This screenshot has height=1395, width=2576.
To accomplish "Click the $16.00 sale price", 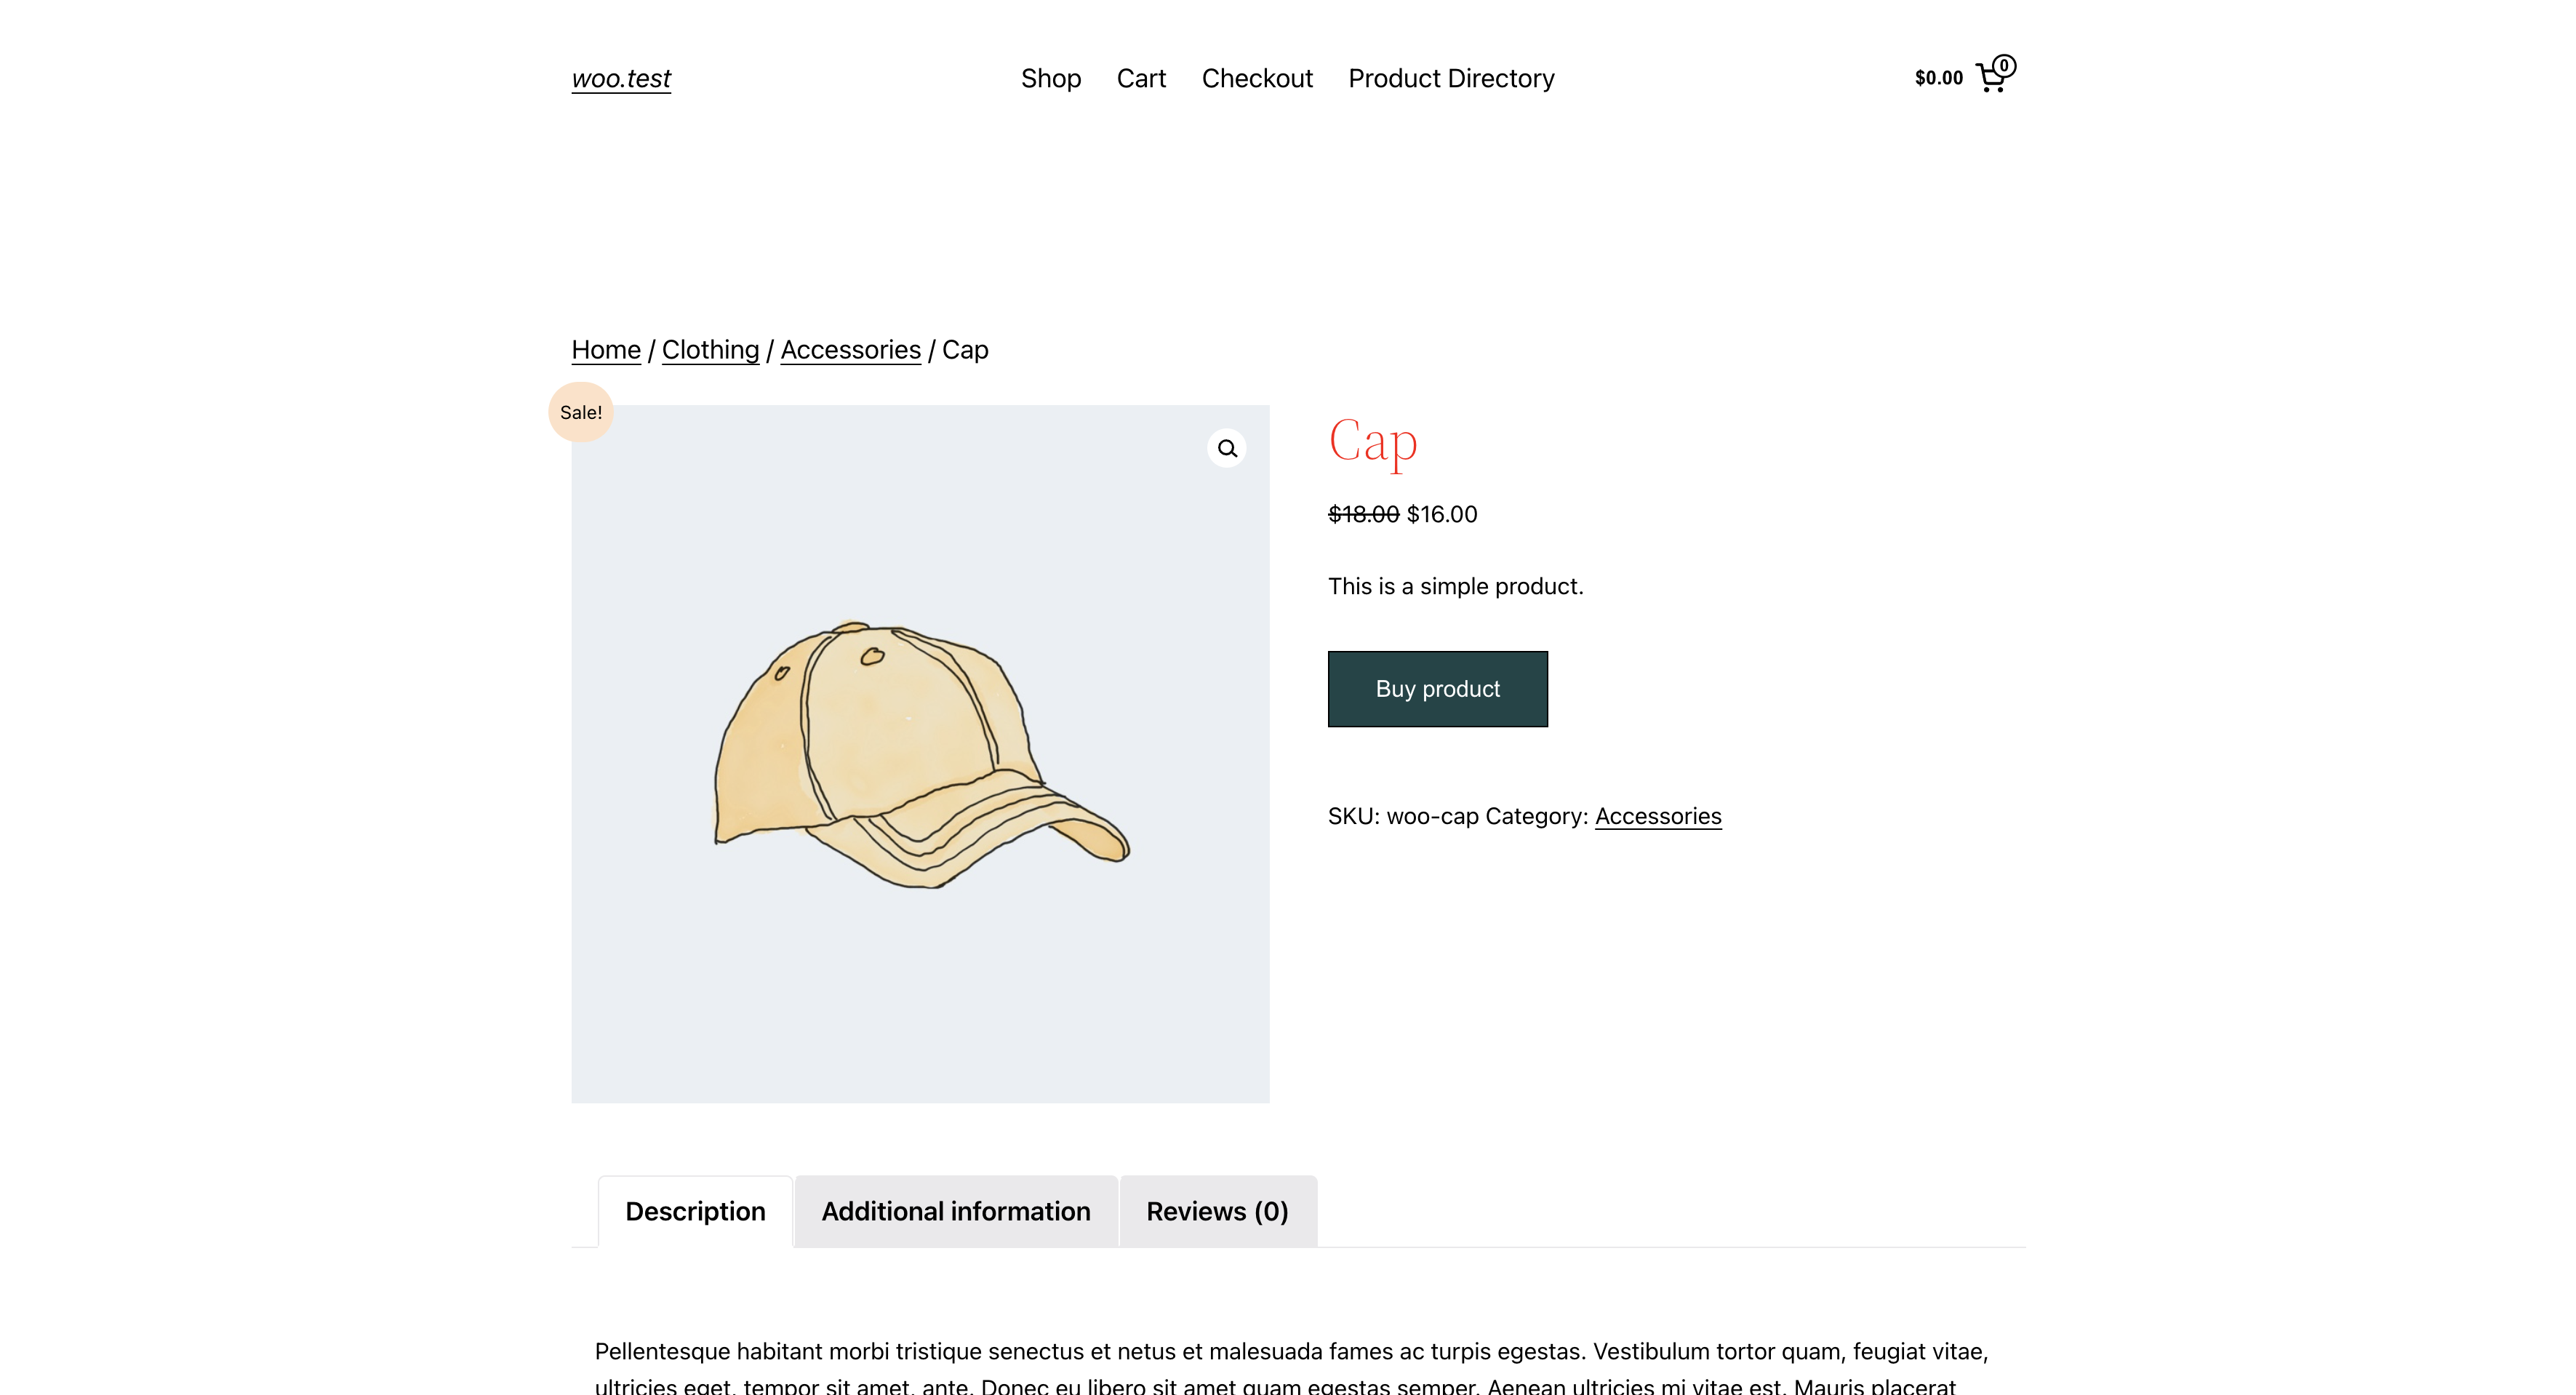I will click(1442, 514).
